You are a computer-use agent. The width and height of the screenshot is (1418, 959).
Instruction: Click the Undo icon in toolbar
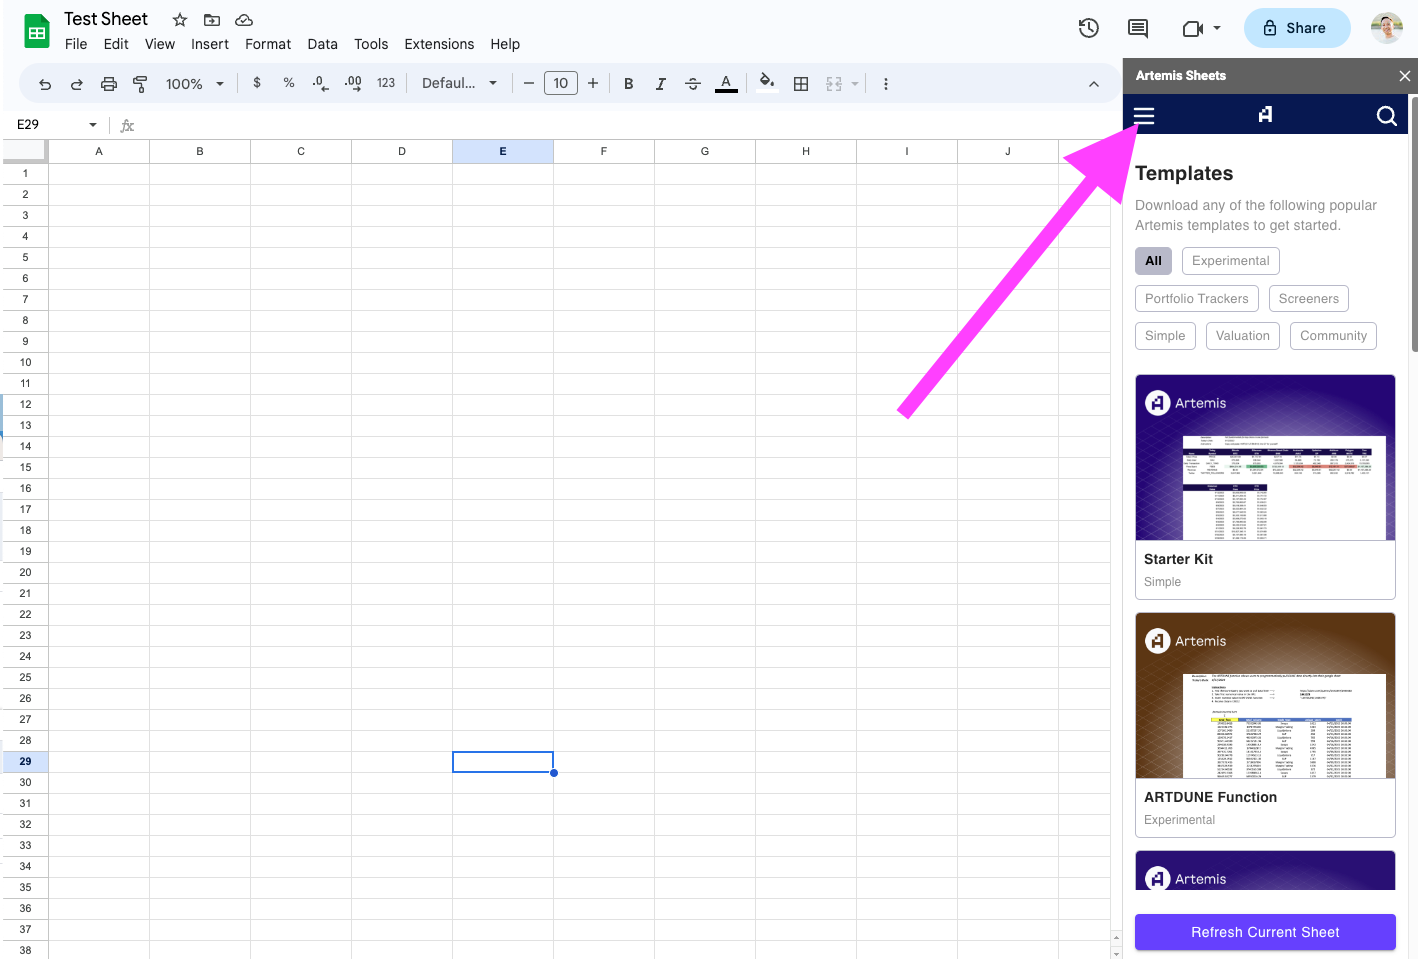click(45, 84)
